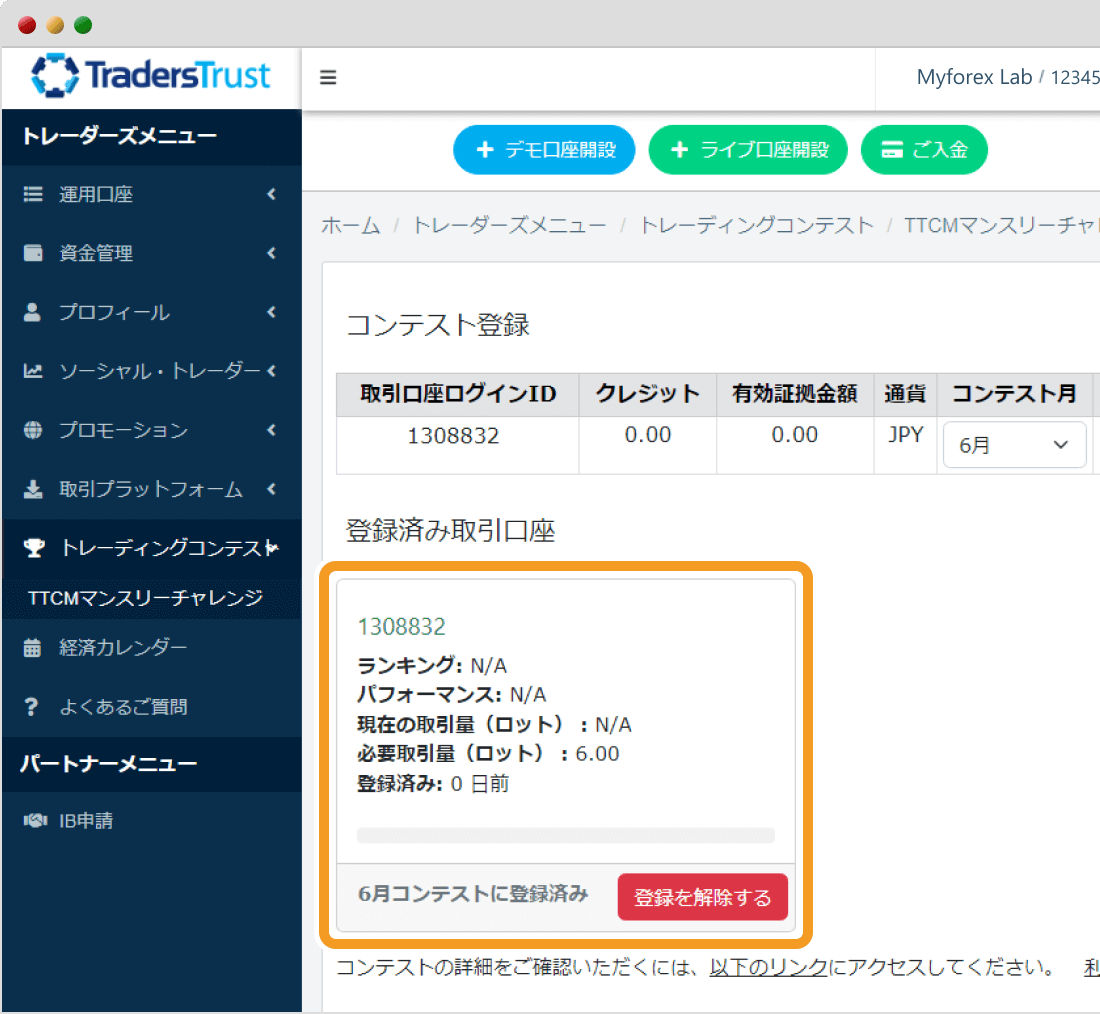This screenshot has width=1100, height=1014.
Task: Click the contest progress bar
Action: coord(565,835)
